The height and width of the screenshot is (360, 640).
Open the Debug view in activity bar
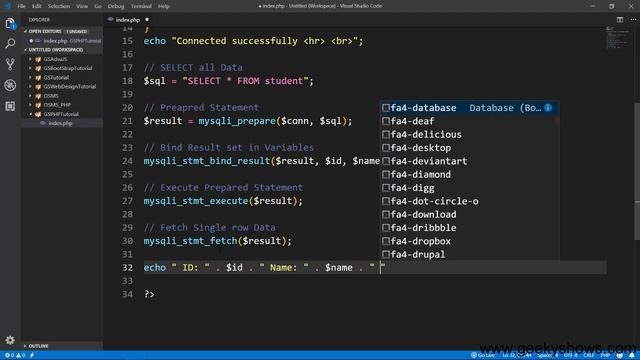click(10, 85)
